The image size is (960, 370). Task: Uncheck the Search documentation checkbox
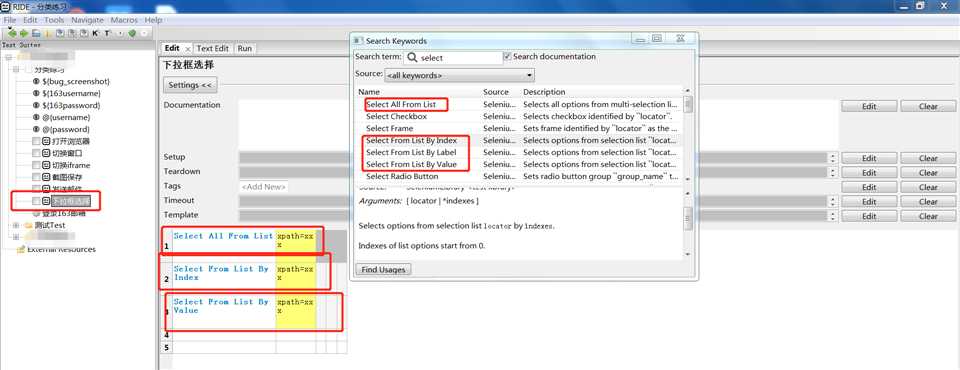[x=507, y=56]
